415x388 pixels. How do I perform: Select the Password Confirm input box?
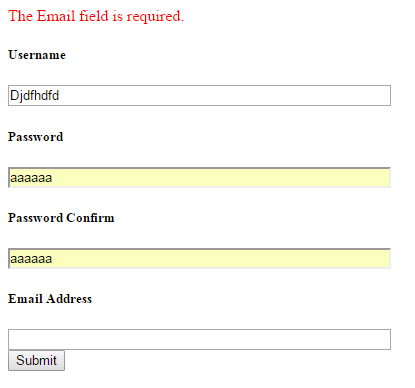click(x=199, y=259)
